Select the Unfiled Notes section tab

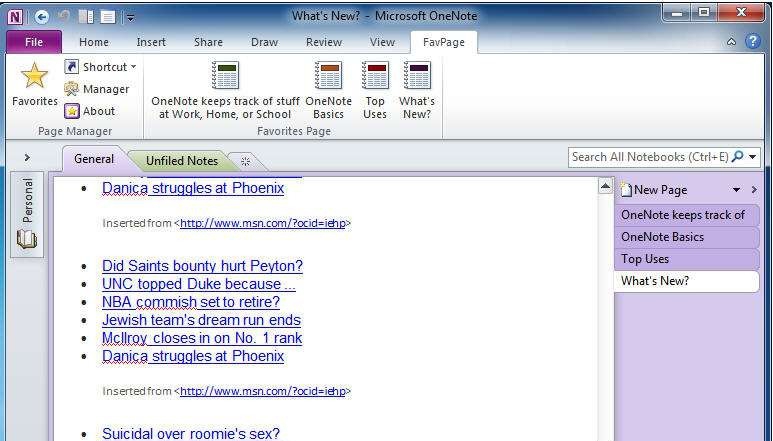[181, 161]
